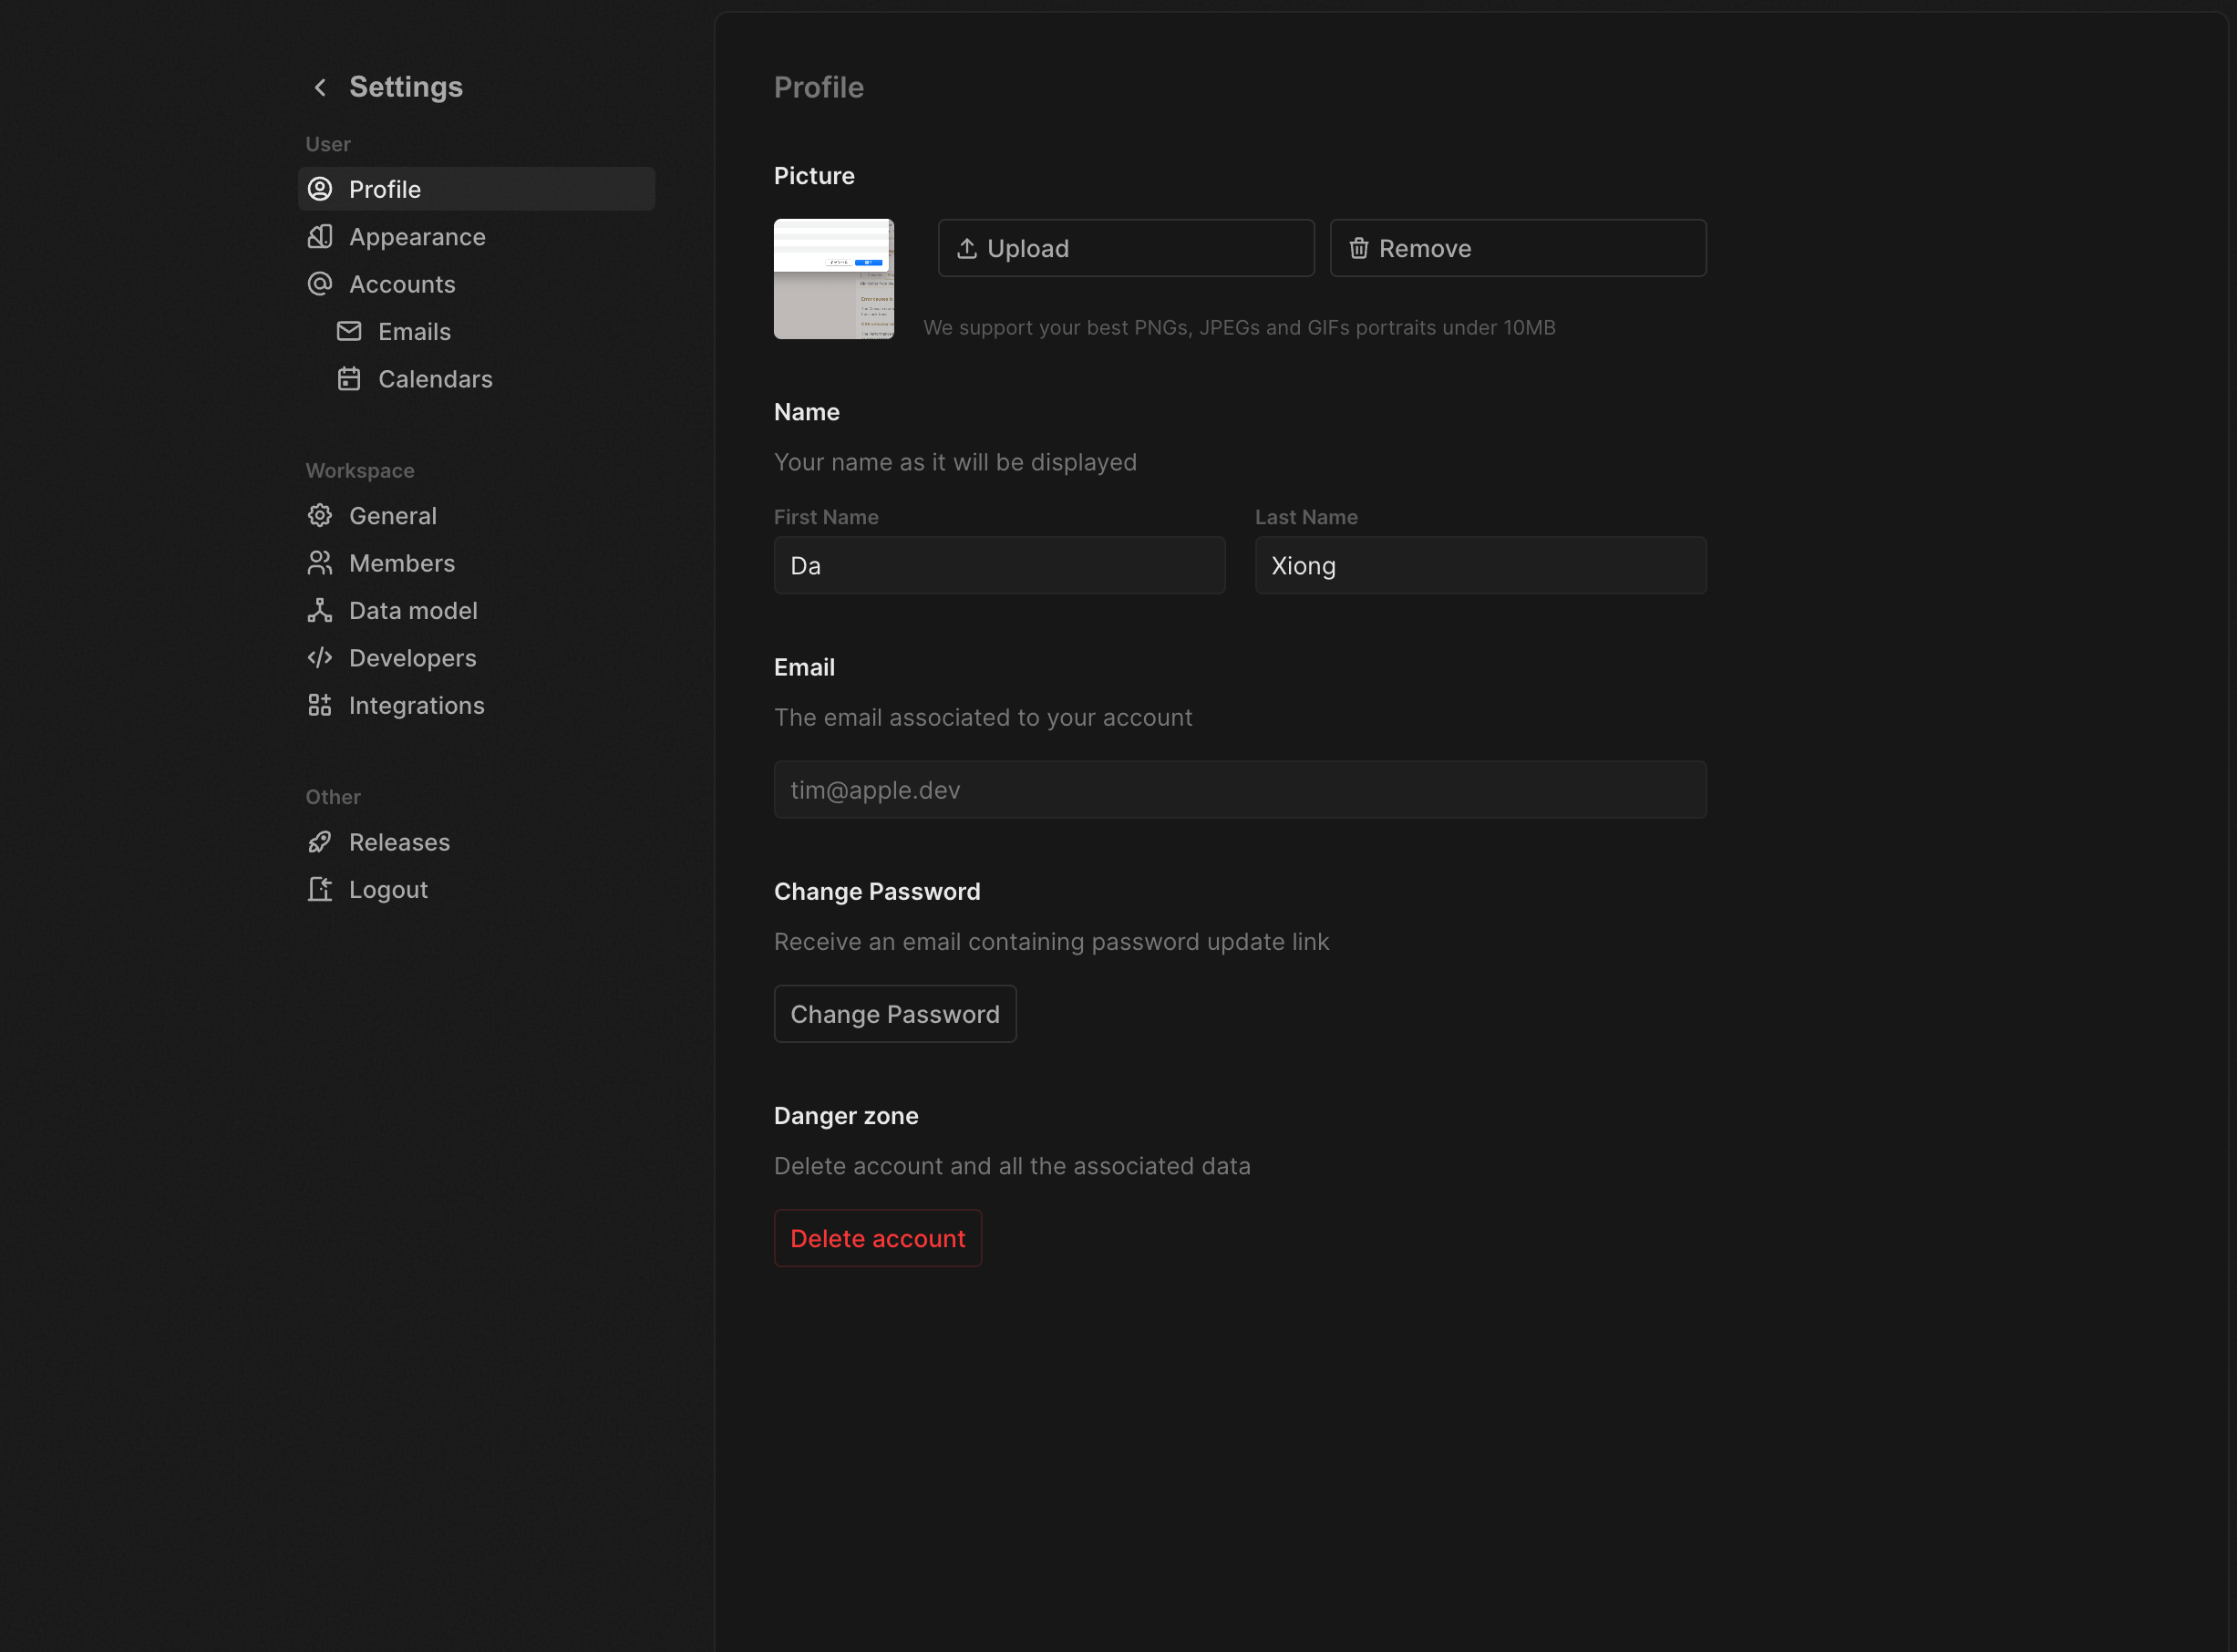The image size is (2237, 1652).
Task: Click the profile picture thumbnail
Action: [834, 279]
